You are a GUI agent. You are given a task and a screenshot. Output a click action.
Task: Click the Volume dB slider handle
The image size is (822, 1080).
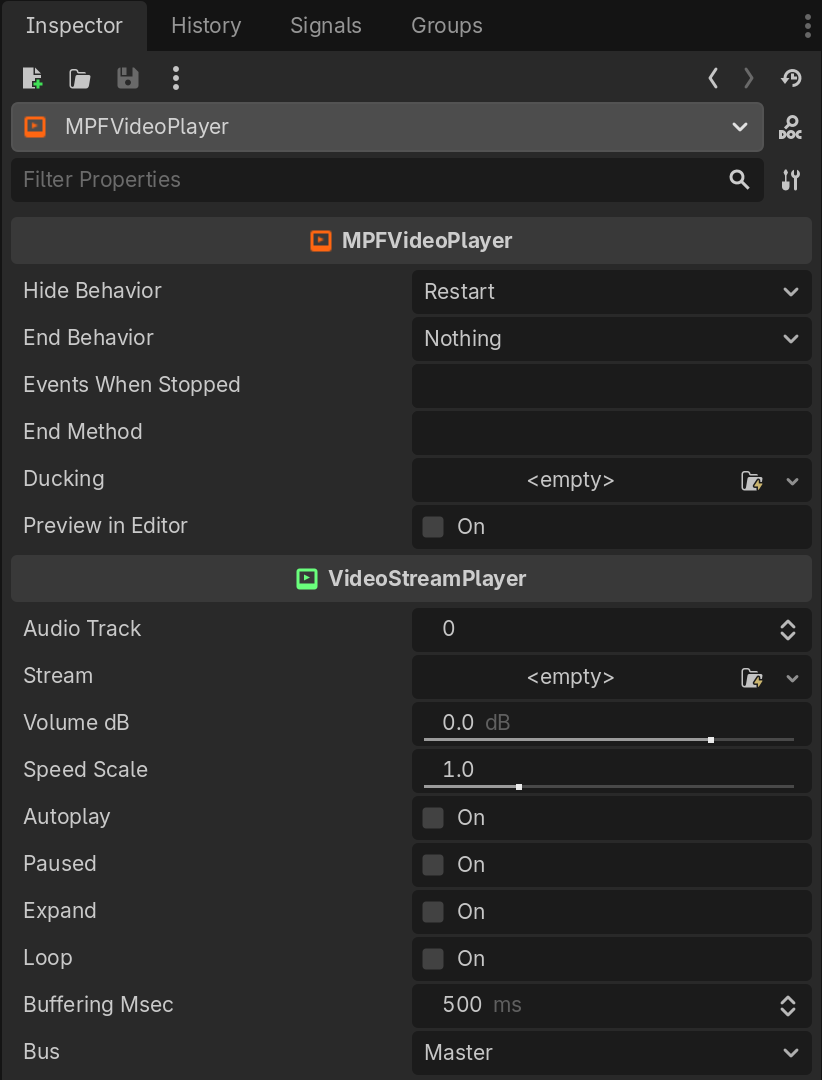point(710,740)
